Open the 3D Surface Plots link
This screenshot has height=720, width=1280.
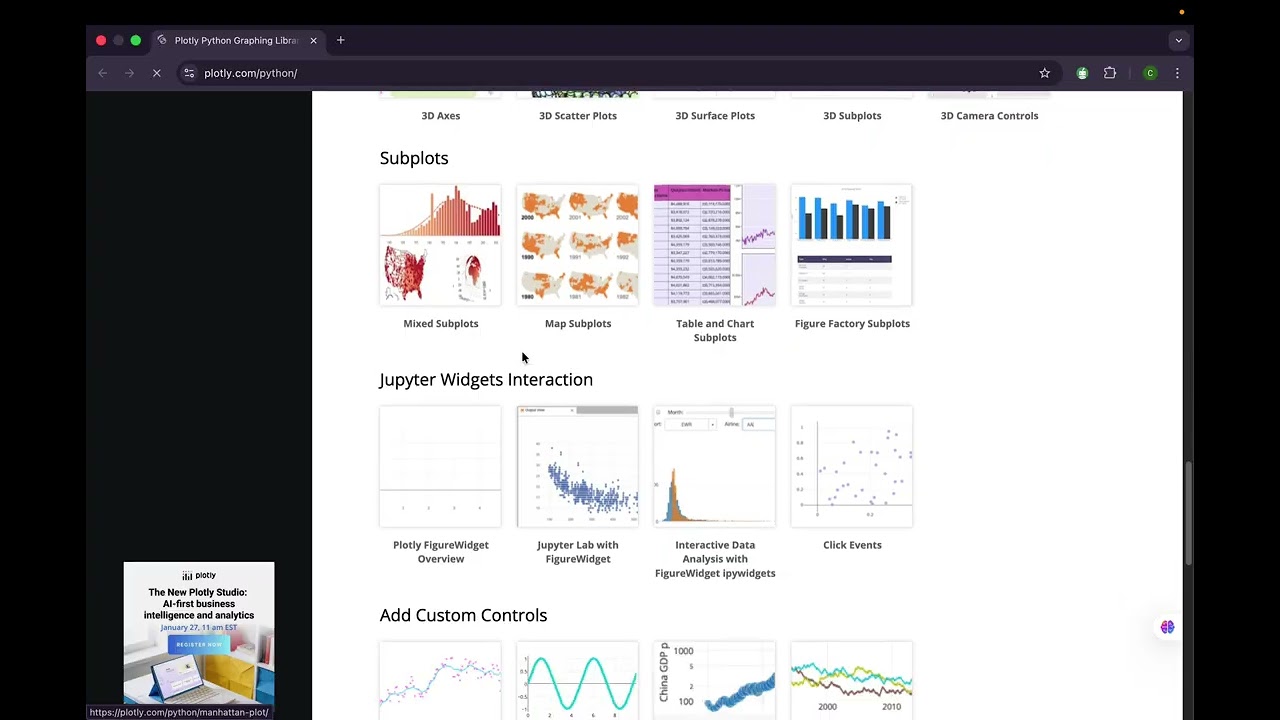pyautogui.click(x=715, y=115)
